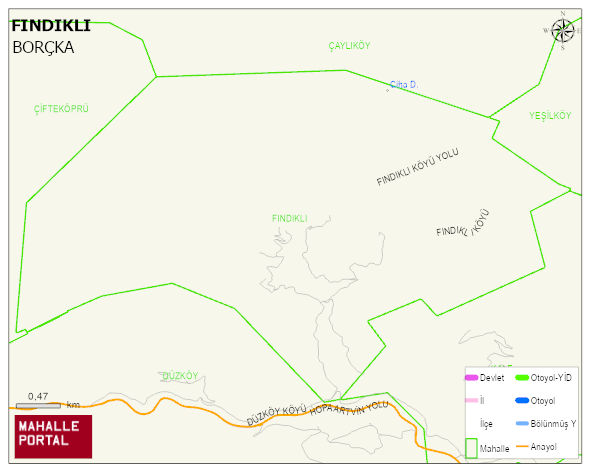Click the Otoyol-YİD green legend swatch
591x472 pixels.
coord(522,378)
